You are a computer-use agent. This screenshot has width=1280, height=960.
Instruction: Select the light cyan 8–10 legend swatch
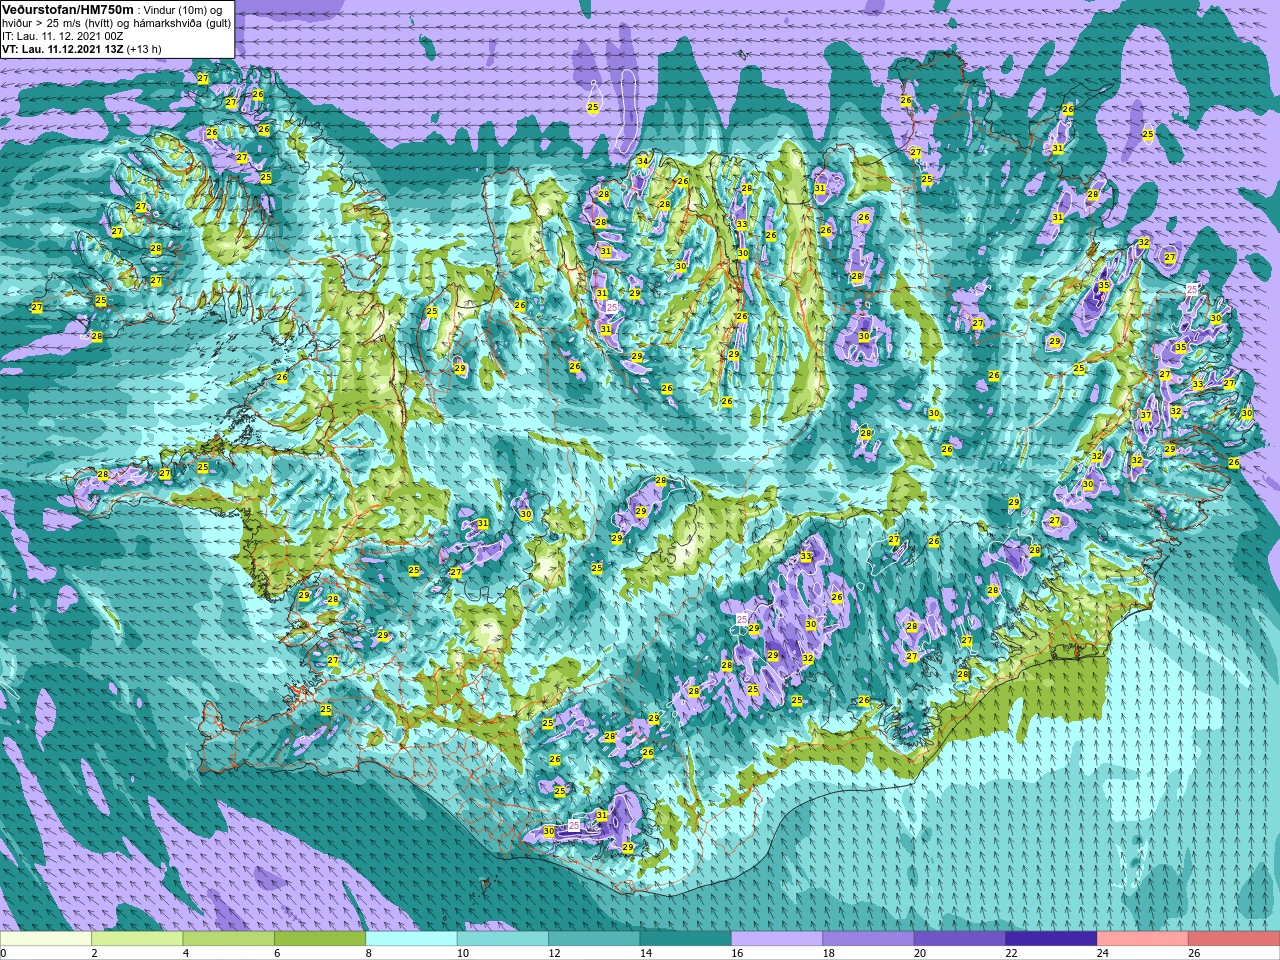411,939
